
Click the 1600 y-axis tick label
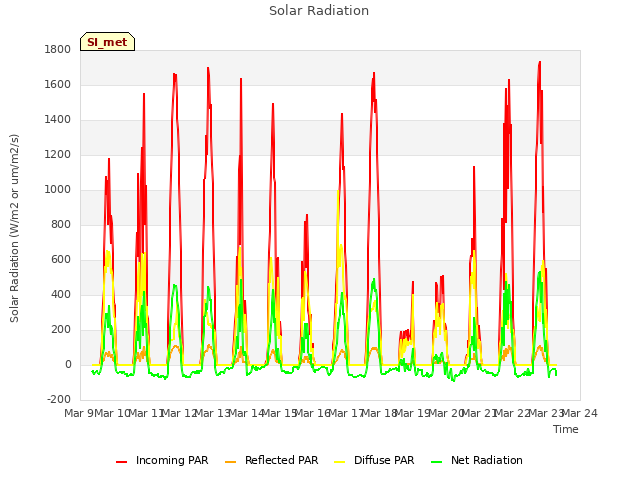point(58,84)
